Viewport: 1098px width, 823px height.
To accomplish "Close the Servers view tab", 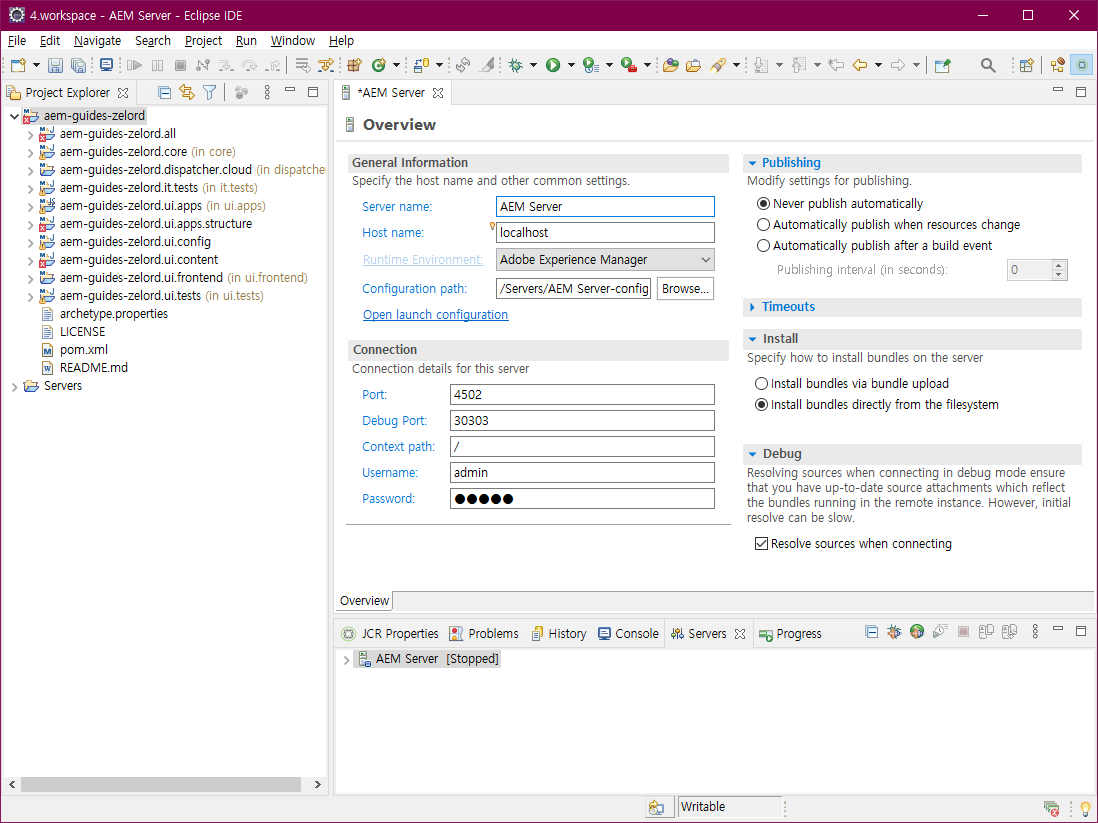I will [739, 634].
